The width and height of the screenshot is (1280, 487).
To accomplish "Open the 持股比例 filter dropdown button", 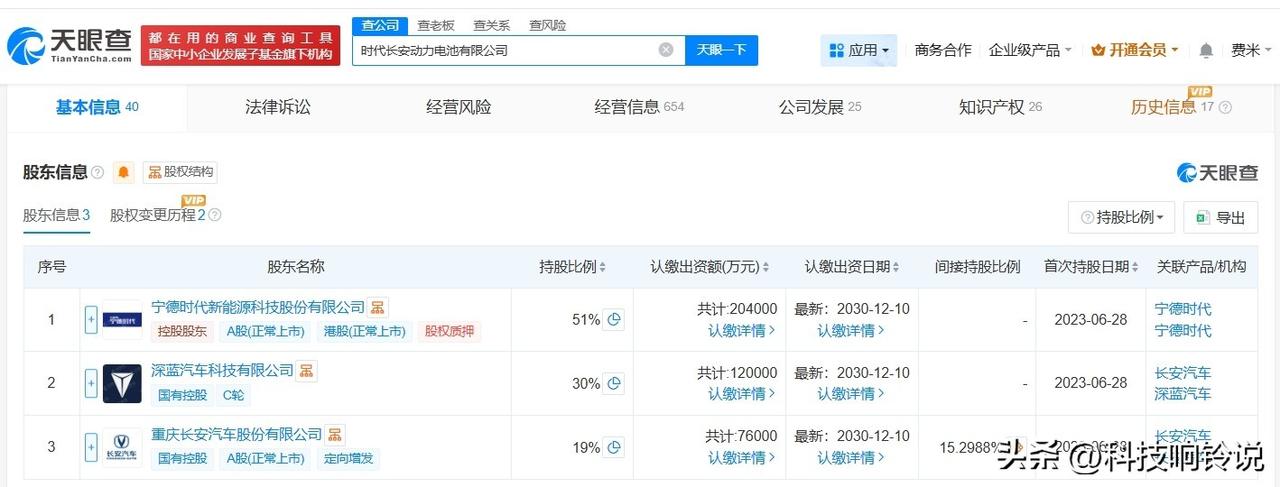I will pos(1122,217).
